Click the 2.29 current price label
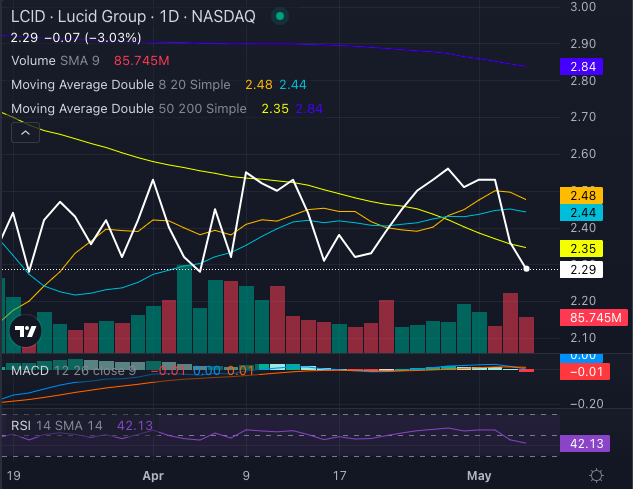Screen dimensions: 633x489 point(581,269)
